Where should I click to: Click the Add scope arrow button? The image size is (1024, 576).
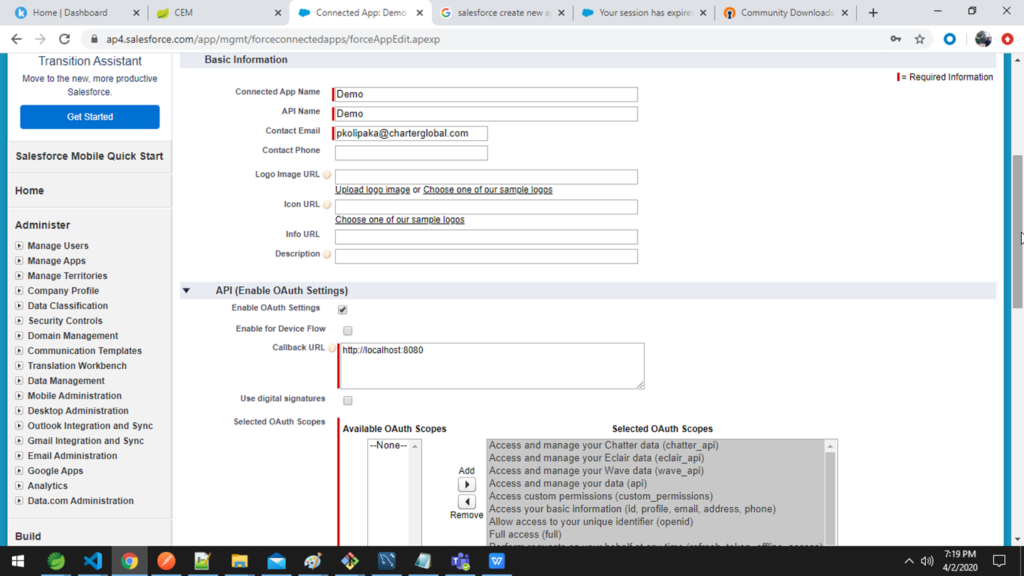(466, 485)
